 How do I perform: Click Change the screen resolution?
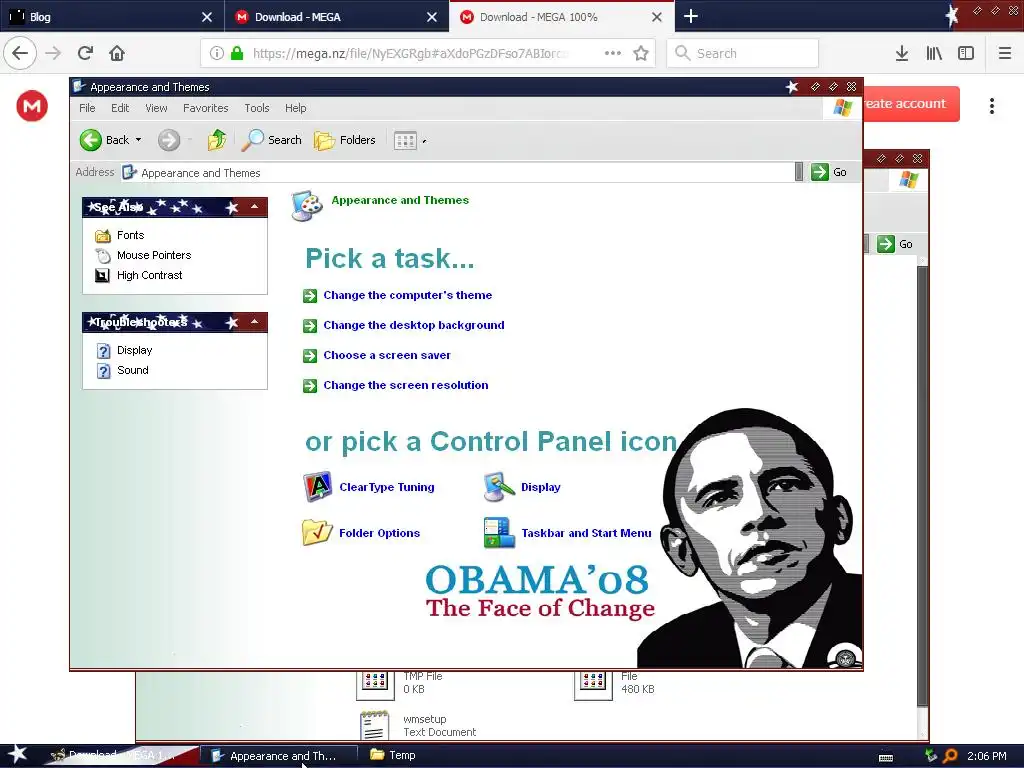[x=406, y=385]
